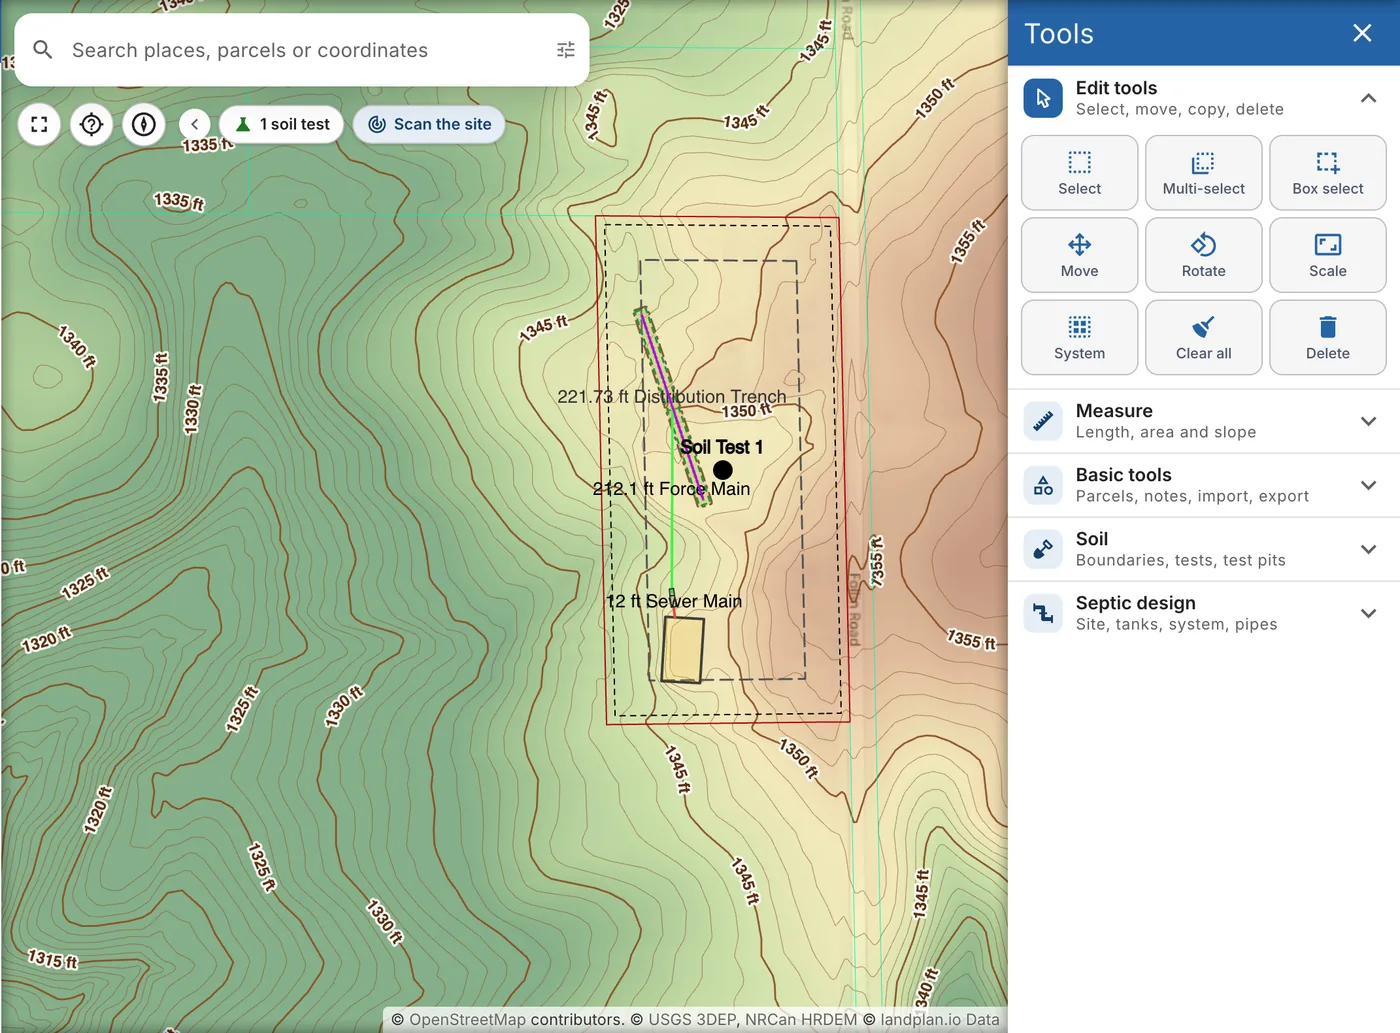Click the back chevron beside soil test chip
Image resolution: width=1400 pixels, height=1033 pixels.
195,125
